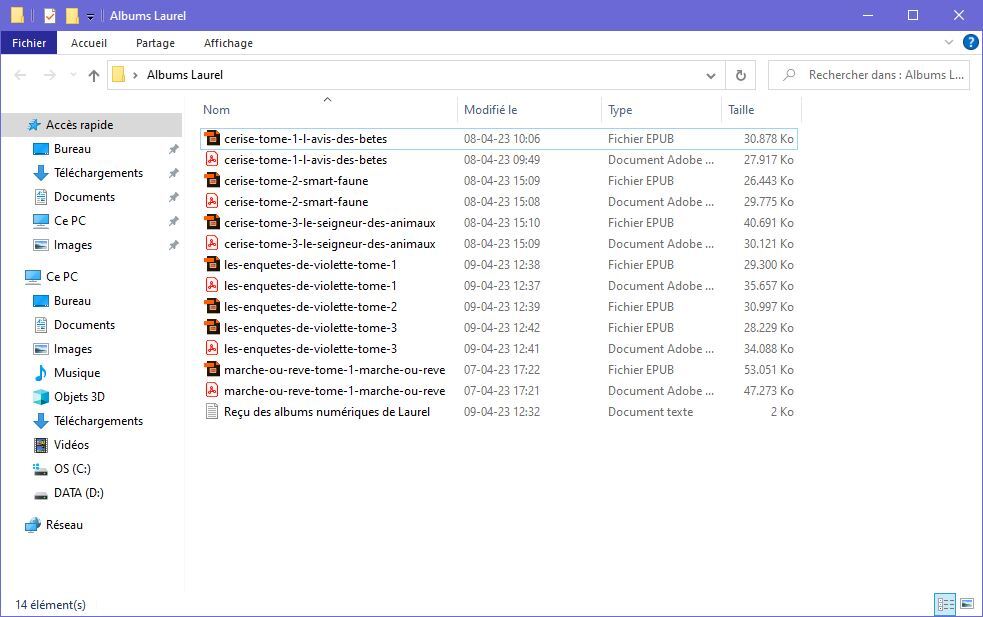Click PDF icon of les-enquetes-de-violette-tome-3
This screenshot has width=983, height=617.
click(x=213, y=349)
